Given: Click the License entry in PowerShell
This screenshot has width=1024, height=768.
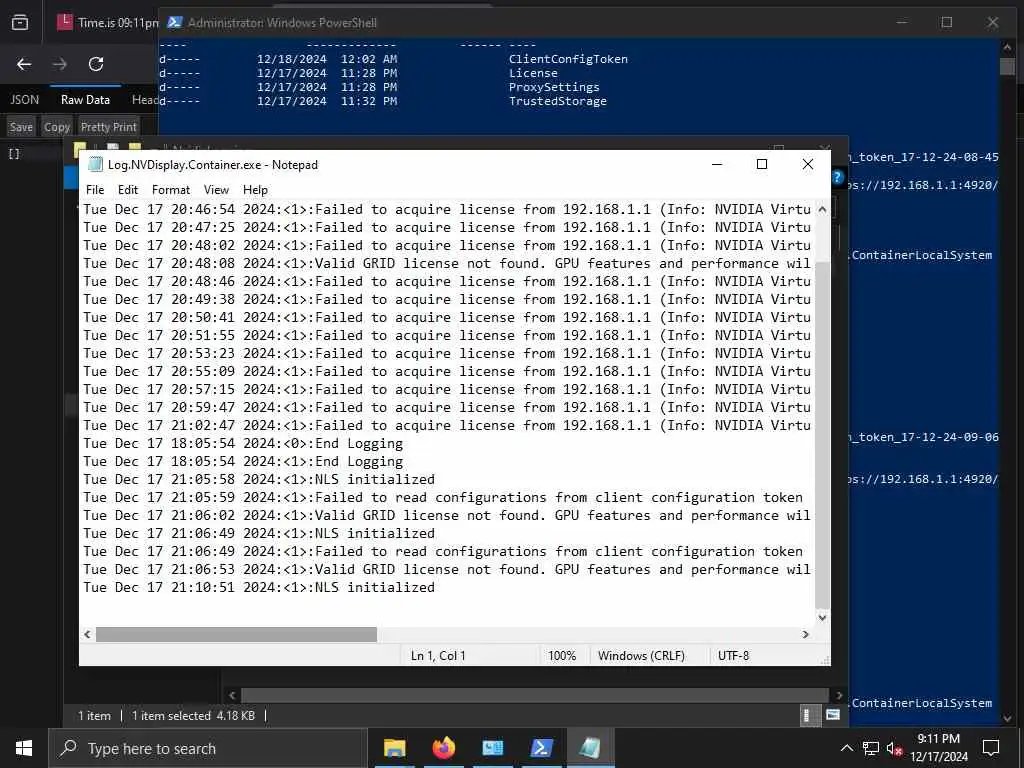Looking at the screenshot, I should click(x=533, y=73).
